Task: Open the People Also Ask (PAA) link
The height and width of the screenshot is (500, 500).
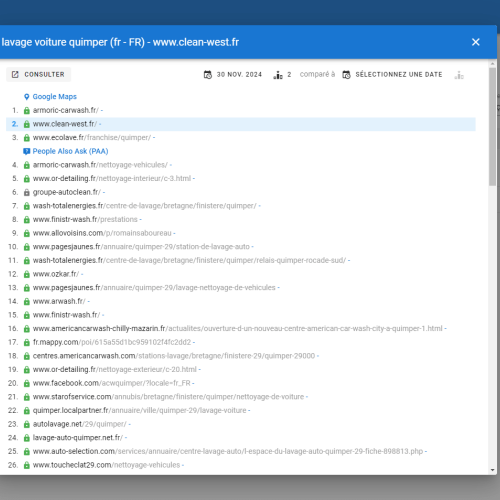Action: coord(70,151)
